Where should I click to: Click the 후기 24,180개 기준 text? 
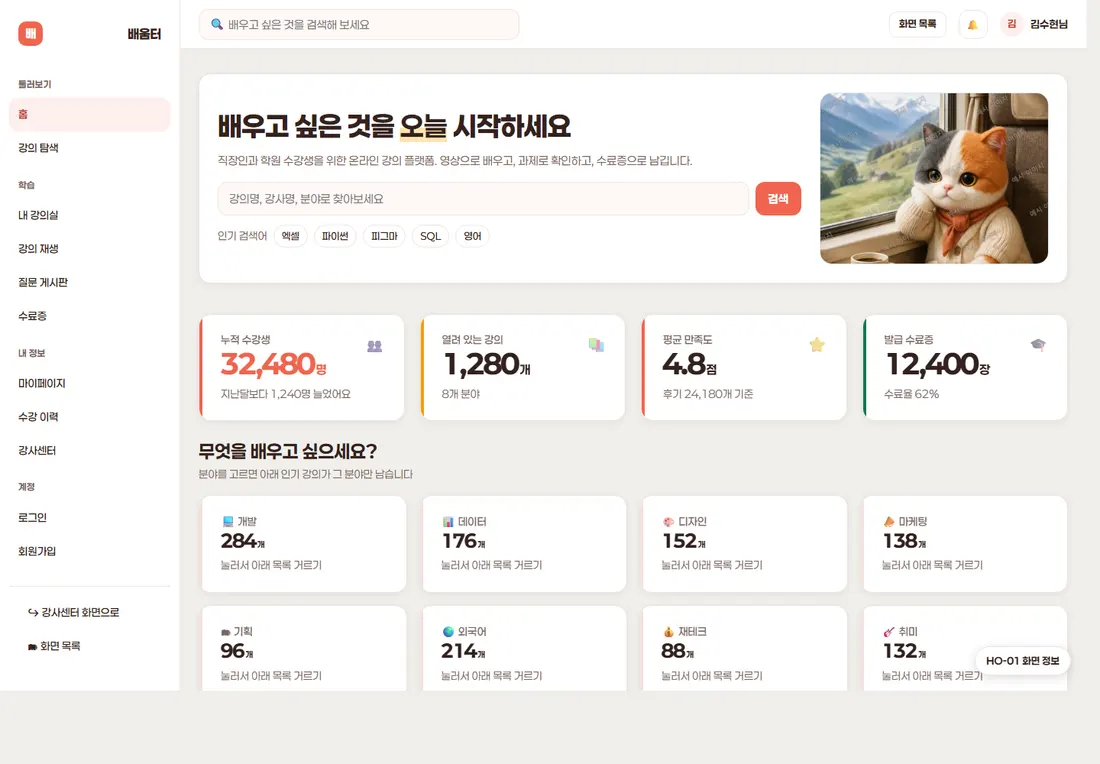pos(708,394)
